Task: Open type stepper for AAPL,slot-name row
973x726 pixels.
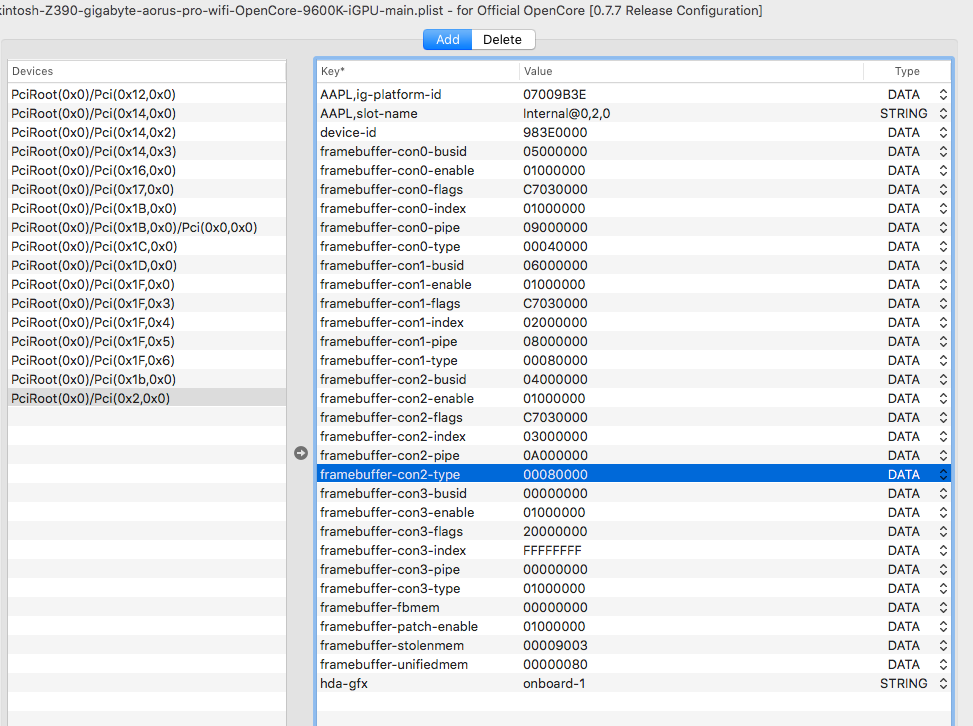Action: click(943, 114)
